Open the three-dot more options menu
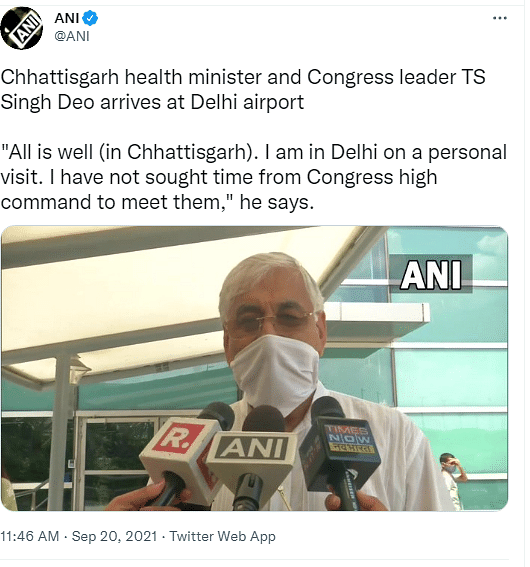 (x=500, y=18)
